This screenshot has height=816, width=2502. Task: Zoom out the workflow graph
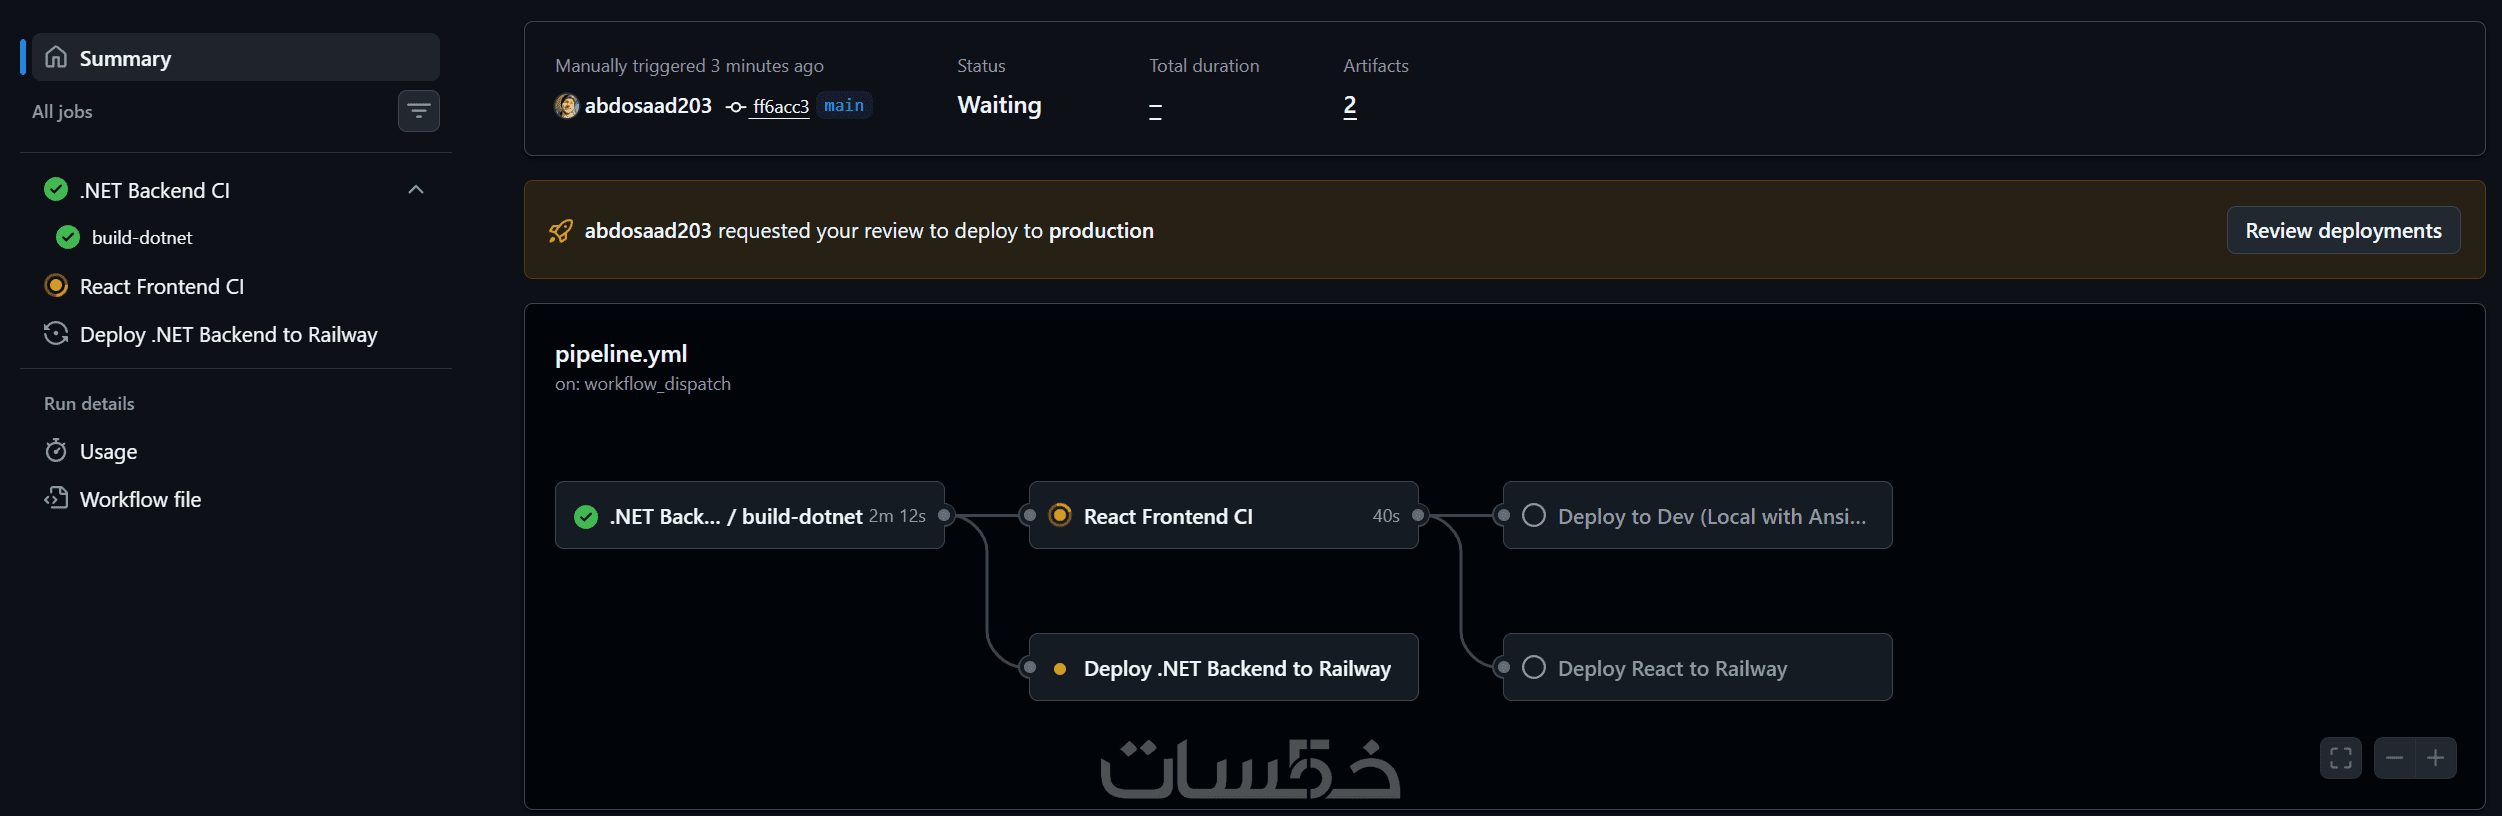pos(2394,758)
